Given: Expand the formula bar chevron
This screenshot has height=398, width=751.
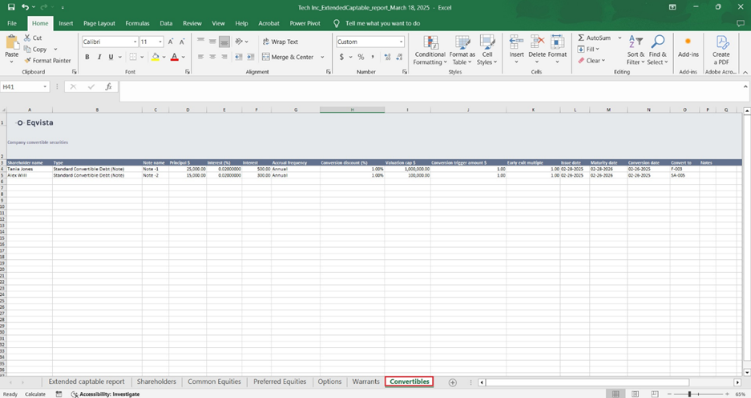Looking at the screenshot, I should click(x=745, y=87).
